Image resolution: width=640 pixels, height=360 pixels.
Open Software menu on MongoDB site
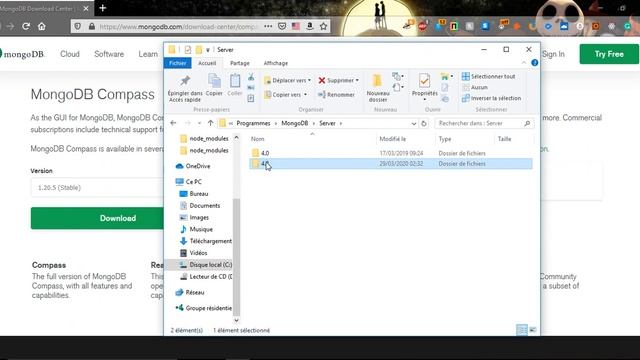(x=109, y=54)
